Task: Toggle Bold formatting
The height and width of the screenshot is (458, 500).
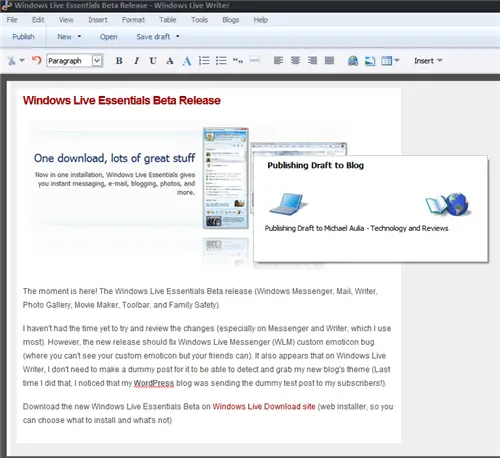Action: (119, 61)
